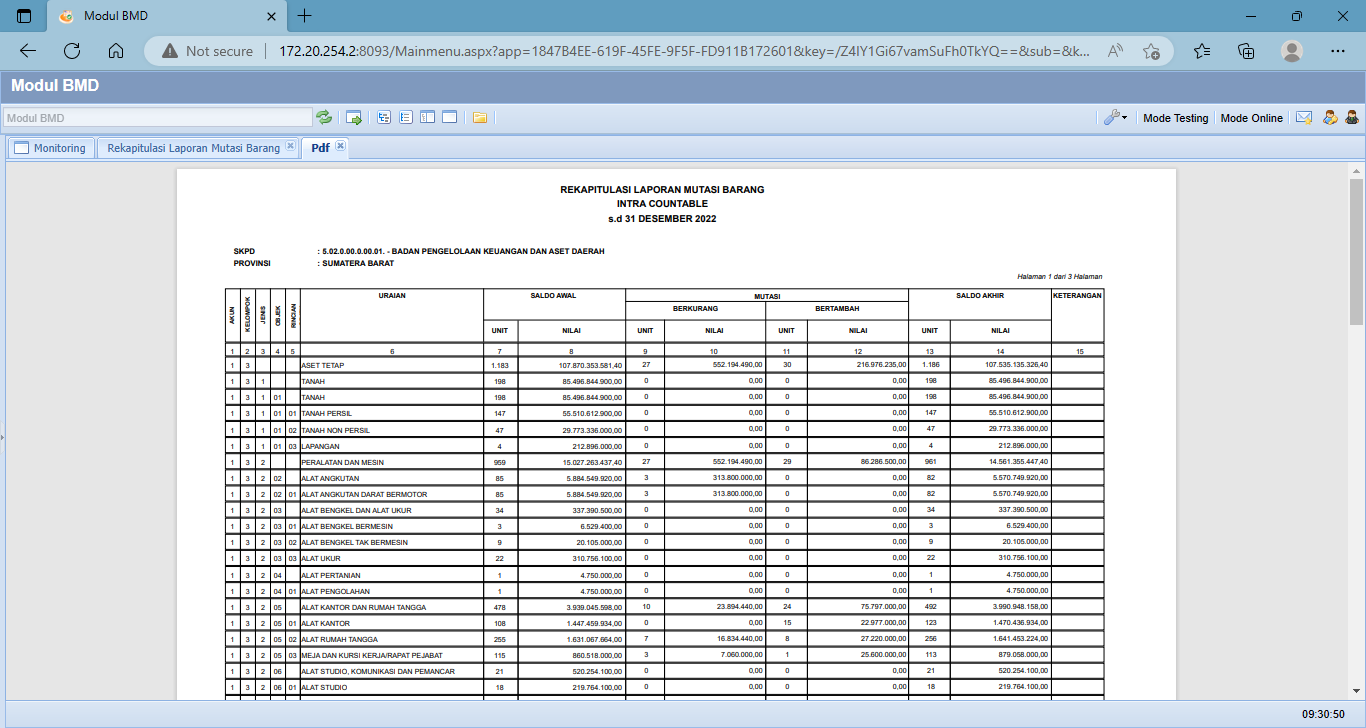The image size is (1366, 728).
Task: Add this page to favorites star icon
Action: point(1151,51)
